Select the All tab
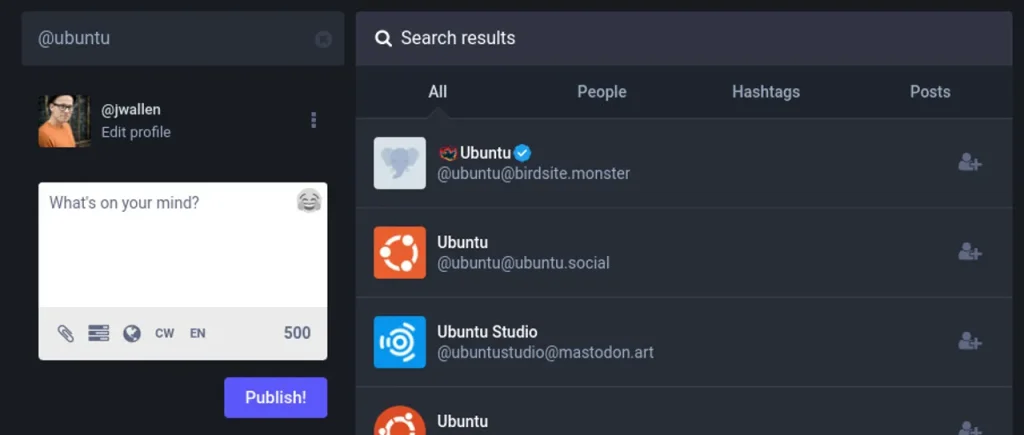Image resolution: width=1024 pixels, height=435 pixels. tap(438, 91)
